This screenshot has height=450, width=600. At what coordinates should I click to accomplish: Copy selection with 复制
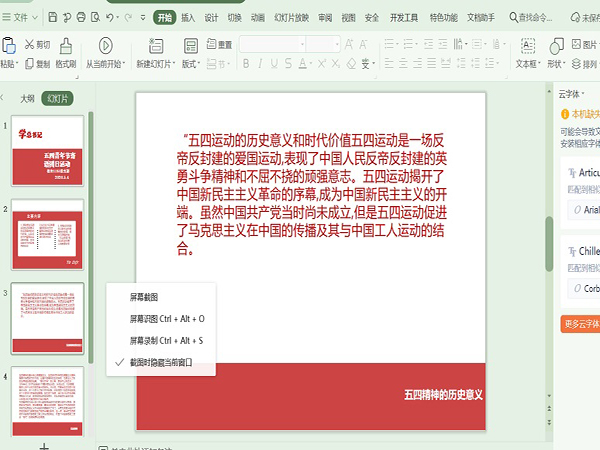(38, 64)
